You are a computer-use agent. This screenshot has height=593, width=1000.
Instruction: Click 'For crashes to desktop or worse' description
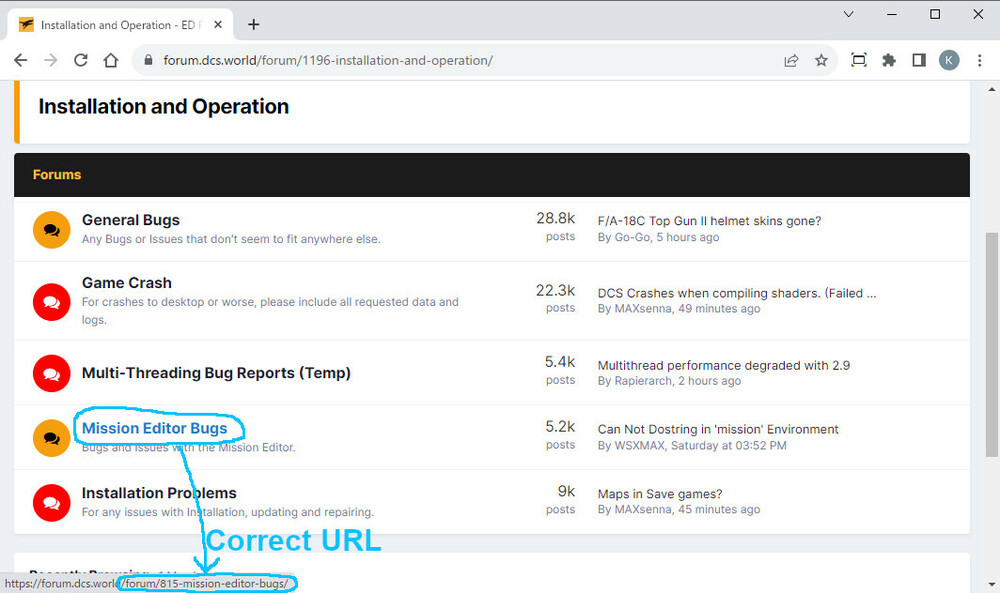tap(270, 311)
